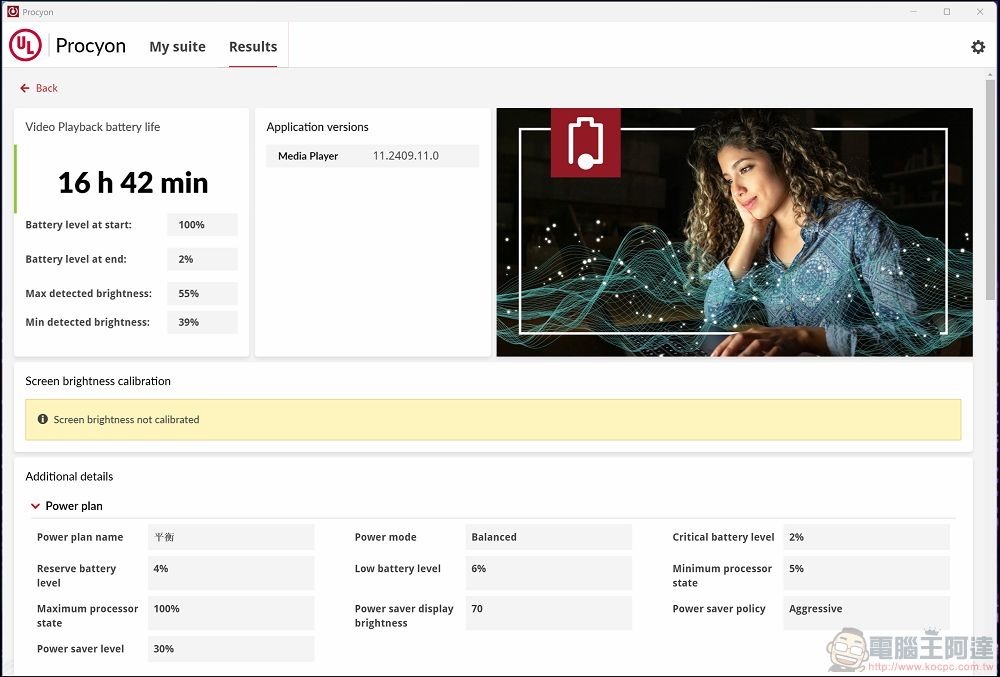The width and height of the screenshot is (1000, 677).
Task: Switch to the My suite tab
Action: click(177, 47)
